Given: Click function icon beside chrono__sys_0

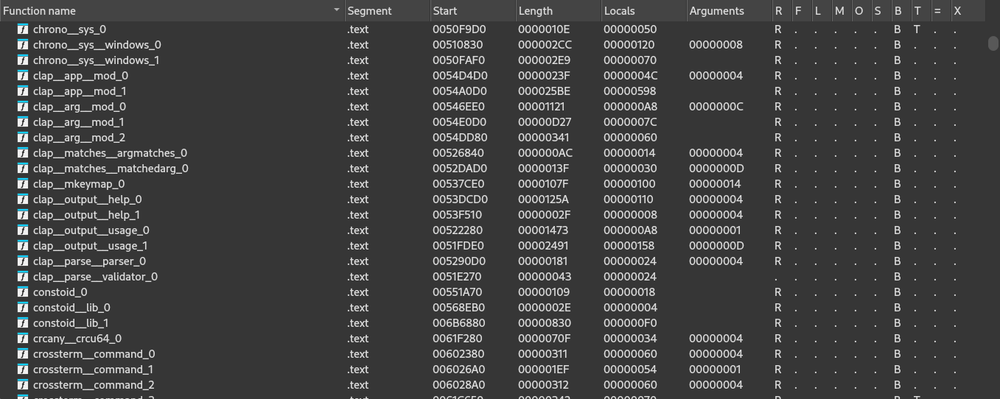Looking at the screenshot, I should point(23,29).
